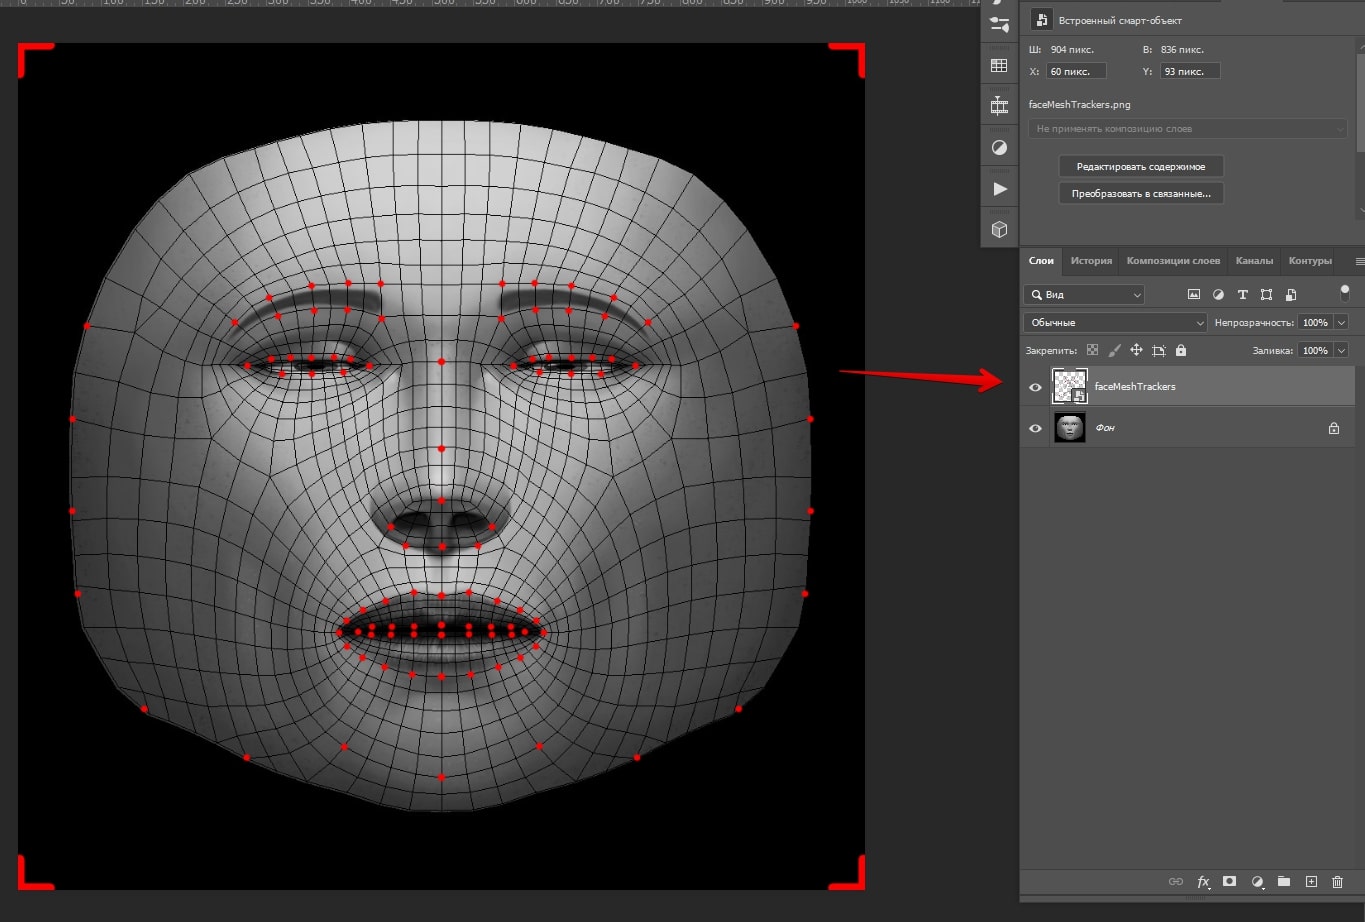Click the Непрозрачность 100% value field
Screen dimensions: 1365x922
click(1315, 322)
